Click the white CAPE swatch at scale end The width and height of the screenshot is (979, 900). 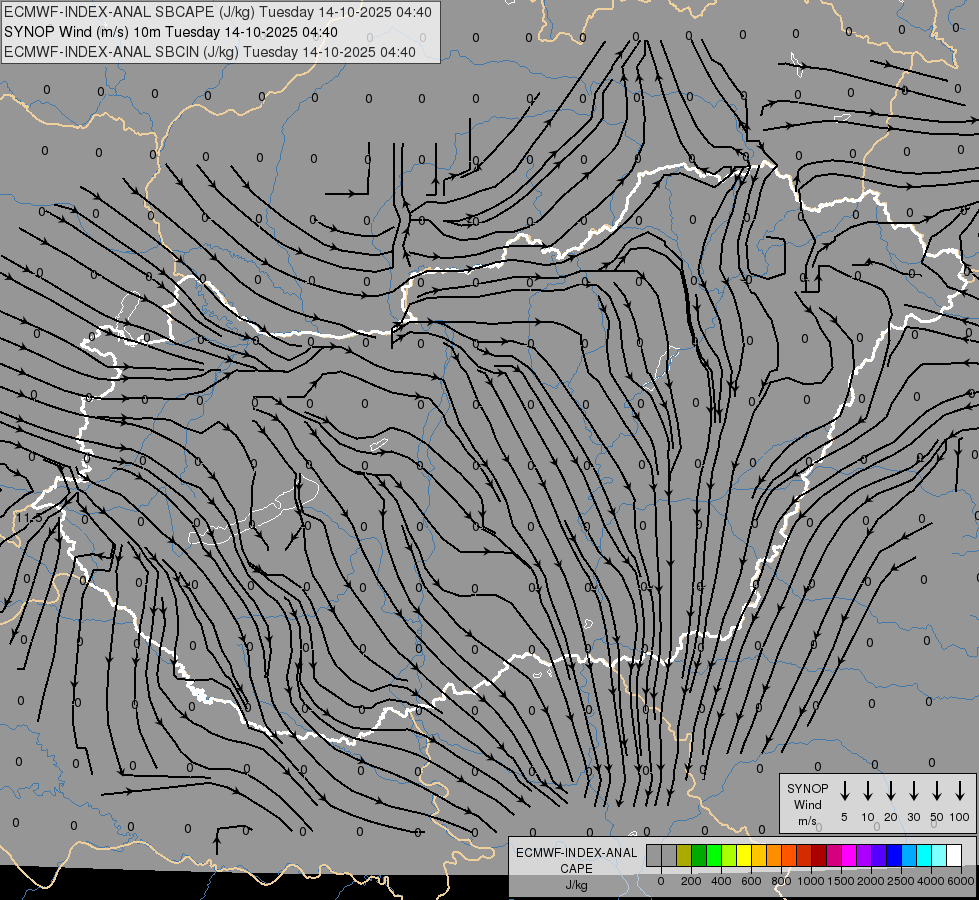tap(954, 855)
